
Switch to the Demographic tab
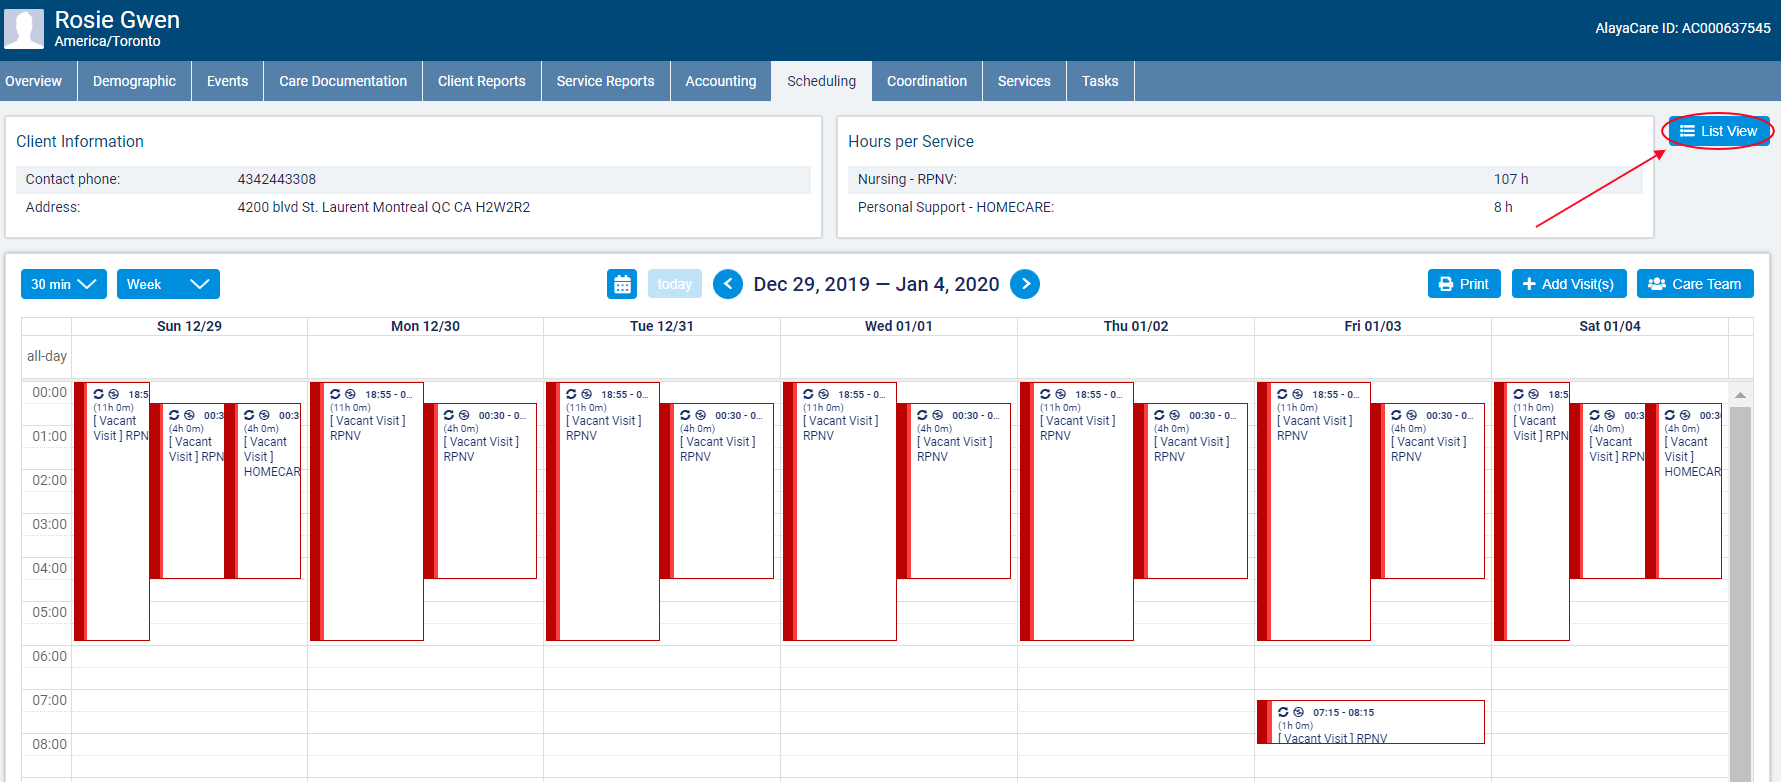click(x=134, y=81)
